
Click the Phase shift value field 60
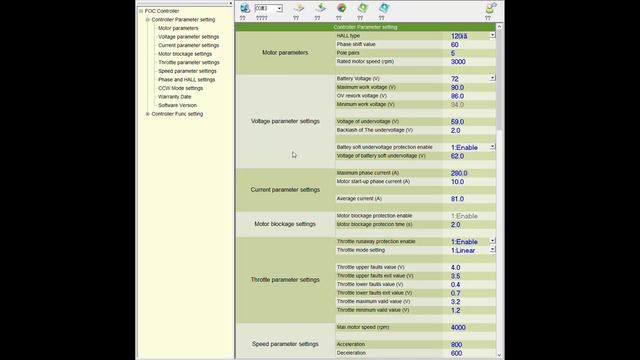(469, 44)
